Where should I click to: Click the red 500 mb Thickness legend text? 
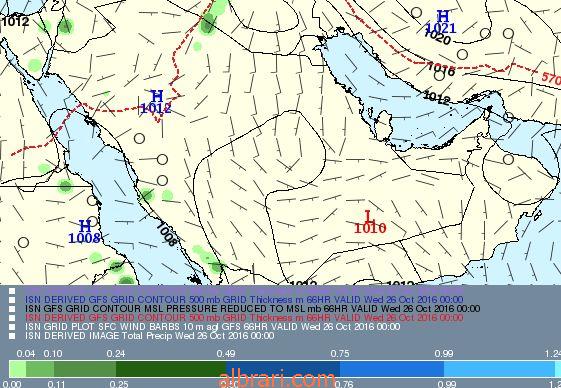point(244,317)
